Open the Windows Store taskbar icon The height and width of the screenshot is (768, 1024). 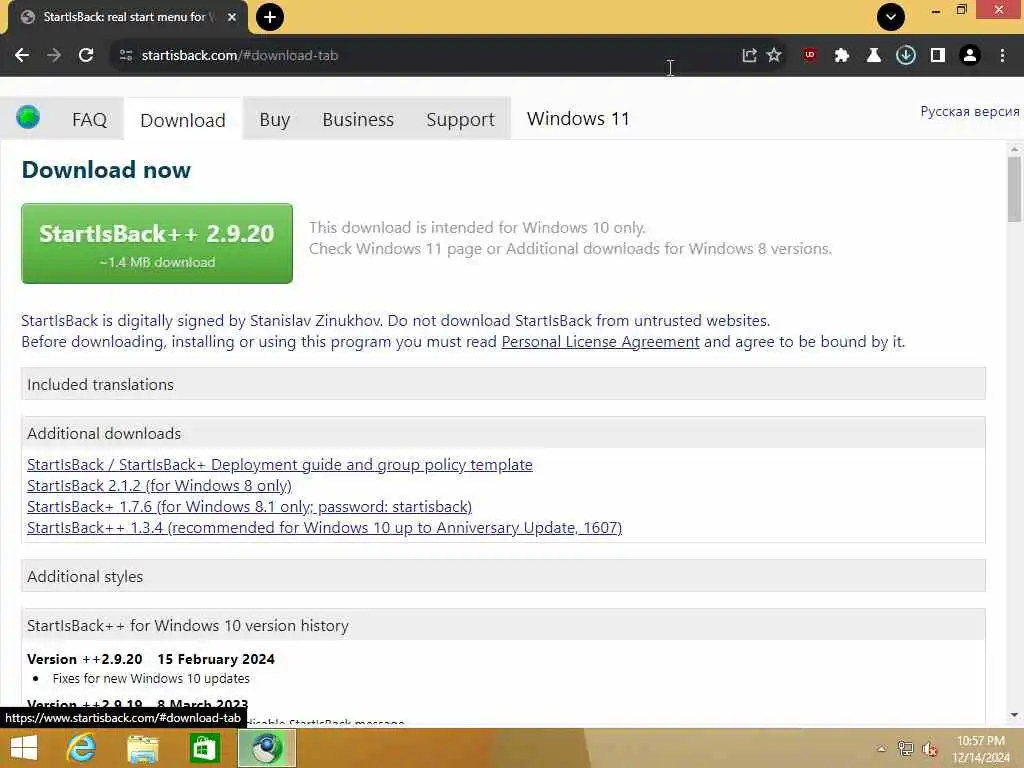(204, 748)
